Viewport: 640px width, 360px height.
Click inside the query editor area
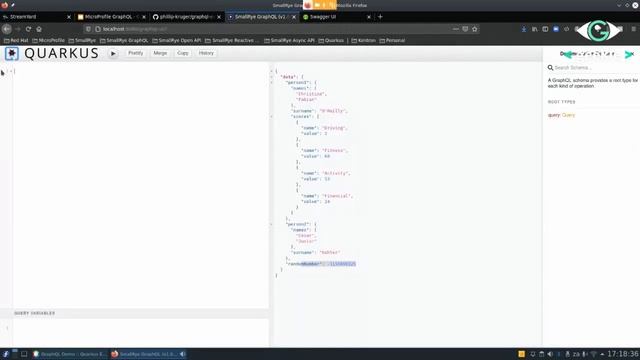[x=141, y=186]
